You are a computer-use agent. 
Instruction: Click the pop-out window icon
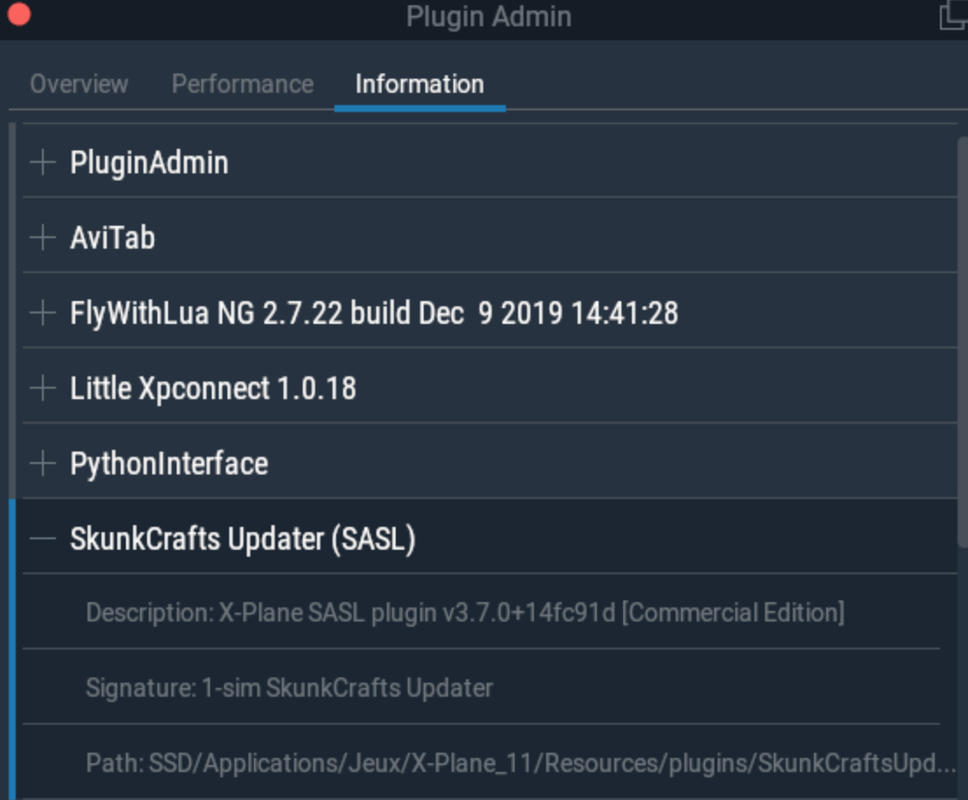(954, 15)
